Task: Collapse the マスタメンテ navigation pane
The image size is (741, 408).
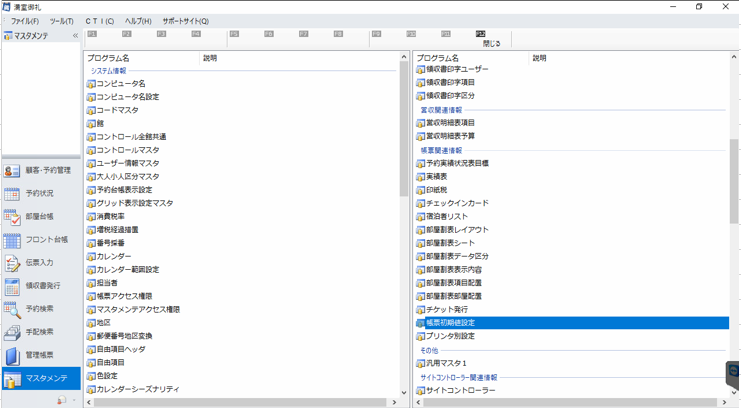Action: [x=75, y=36]
